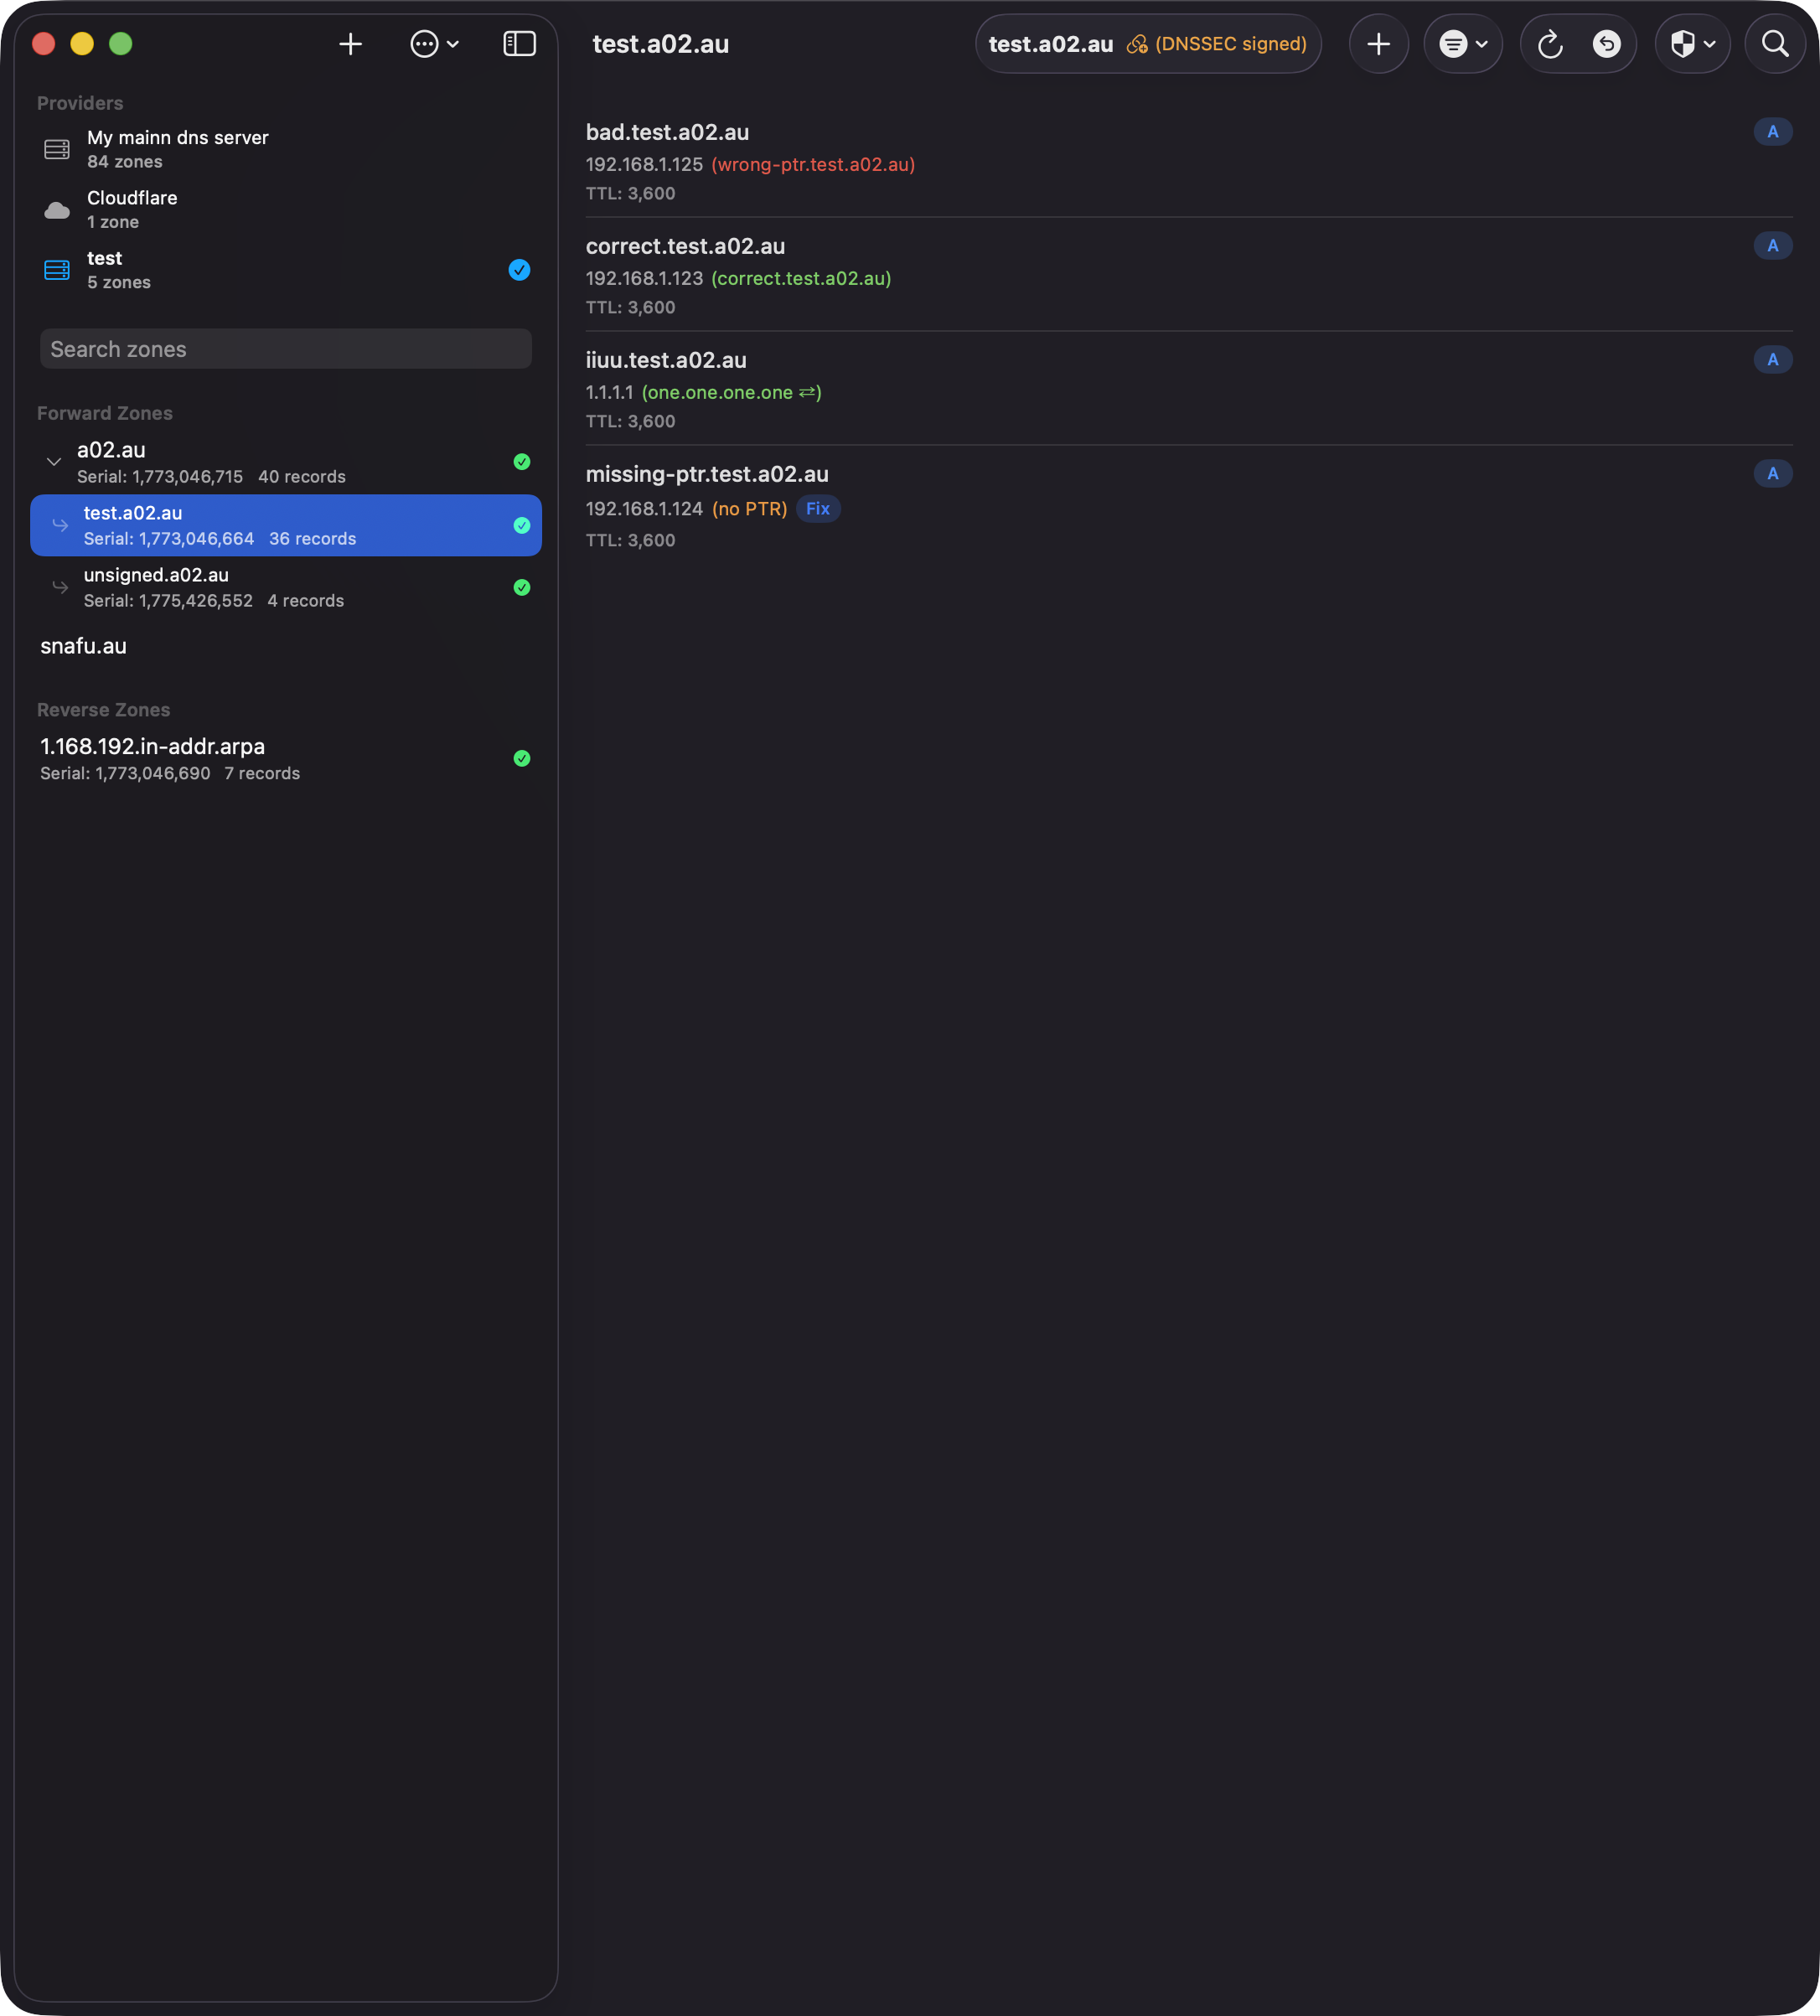The image size is (1820, 2016).
Task: Open the shield security dropdown
Action: (1692, 44)
